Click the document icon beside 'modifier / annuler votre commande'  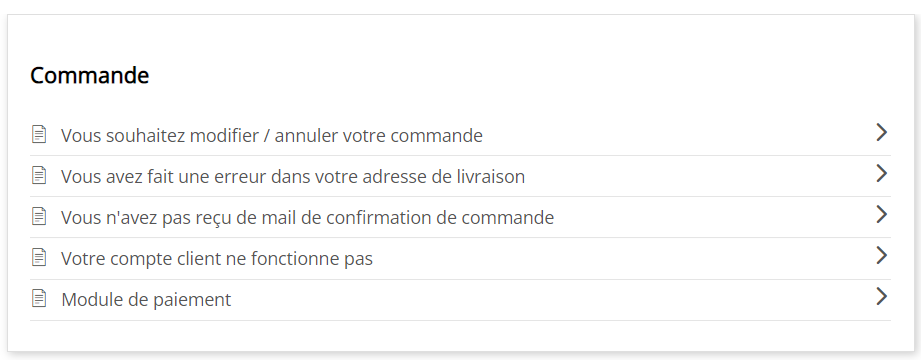[x=39, y=134]
